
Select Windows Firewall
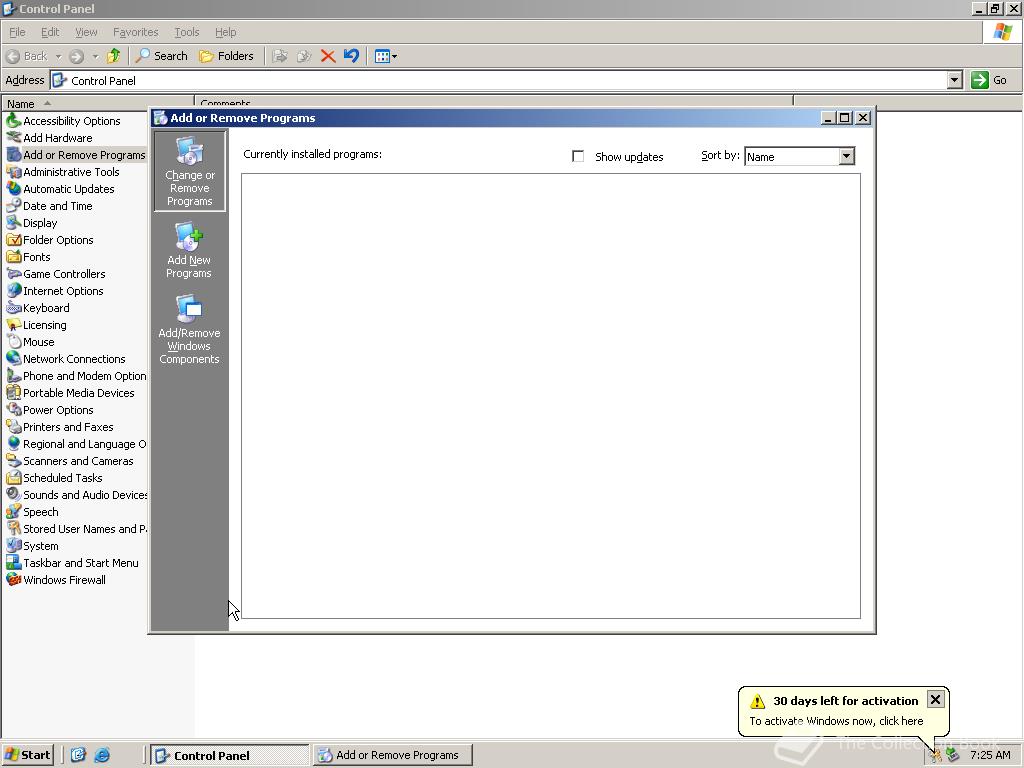56,579
